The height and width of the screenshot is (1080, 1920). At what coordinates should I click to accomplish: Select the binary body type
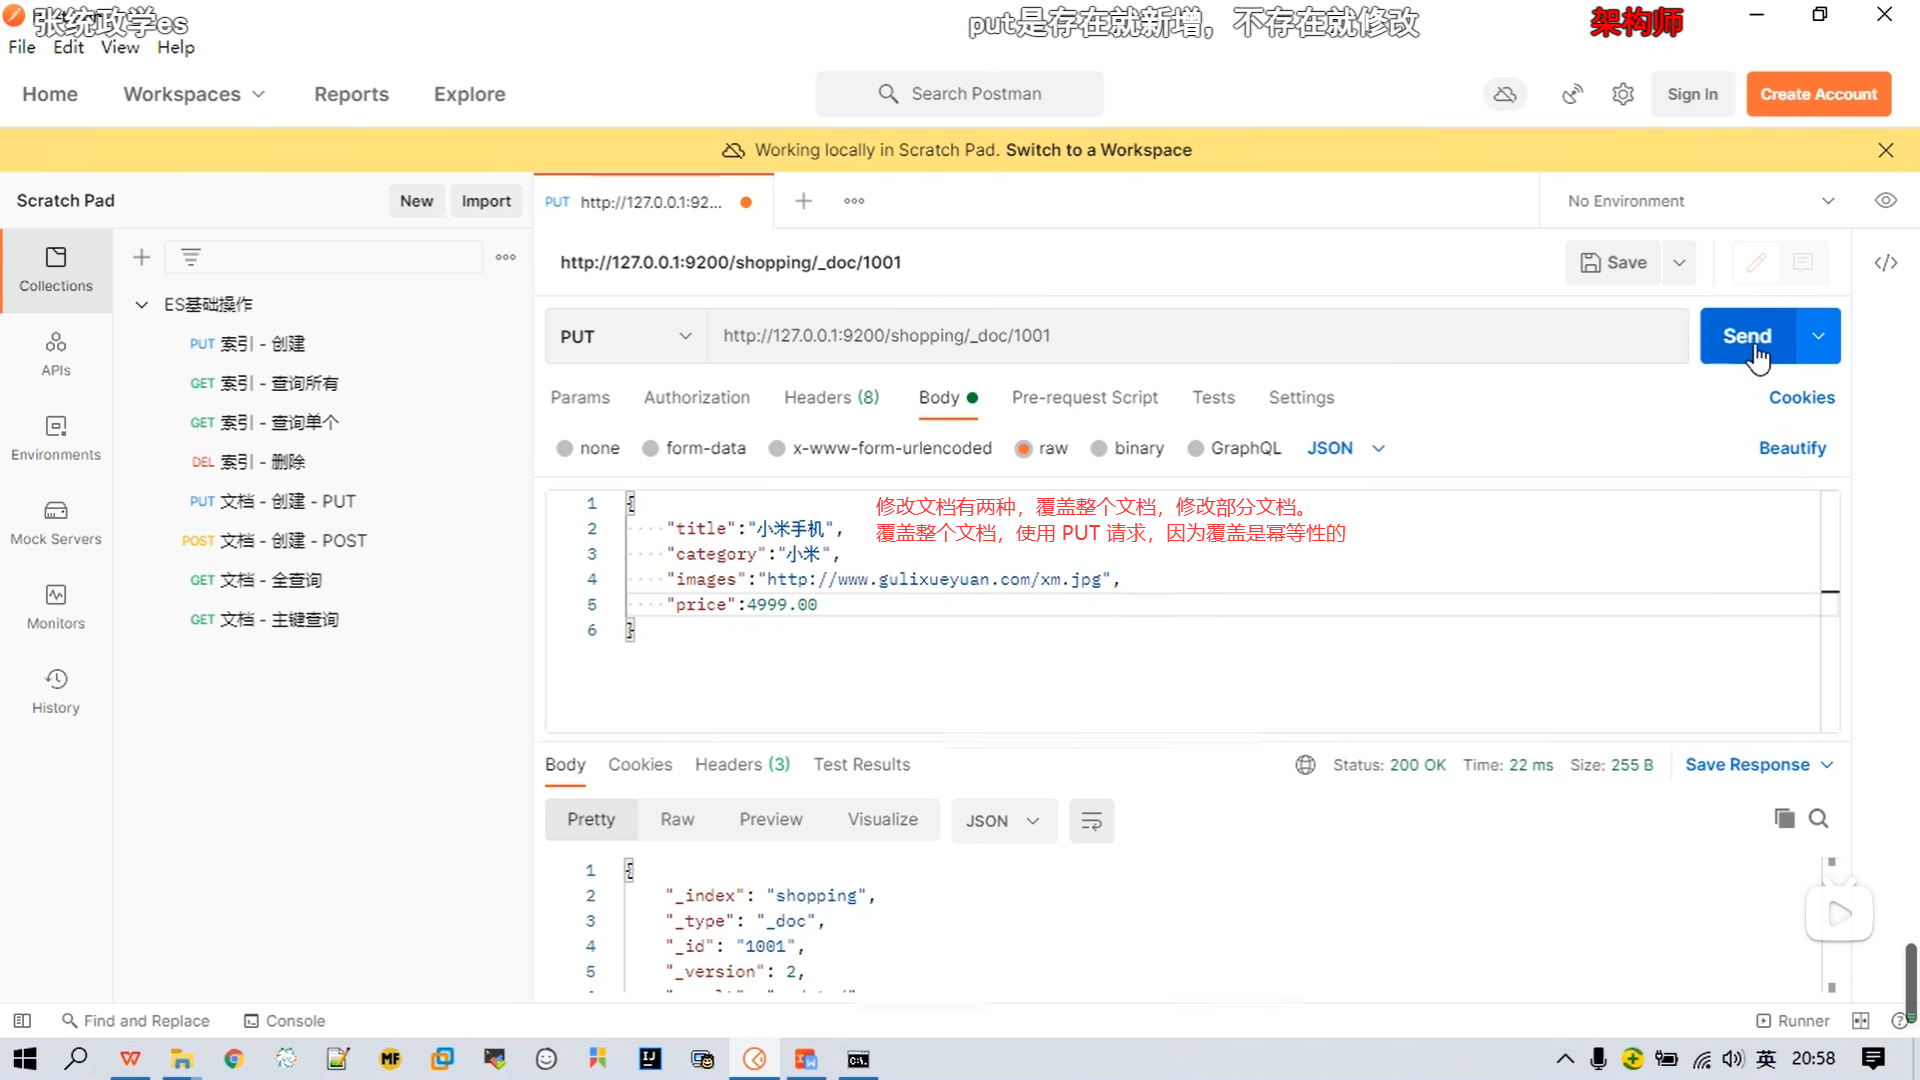pyautogui.click(x=1099, y=449)
